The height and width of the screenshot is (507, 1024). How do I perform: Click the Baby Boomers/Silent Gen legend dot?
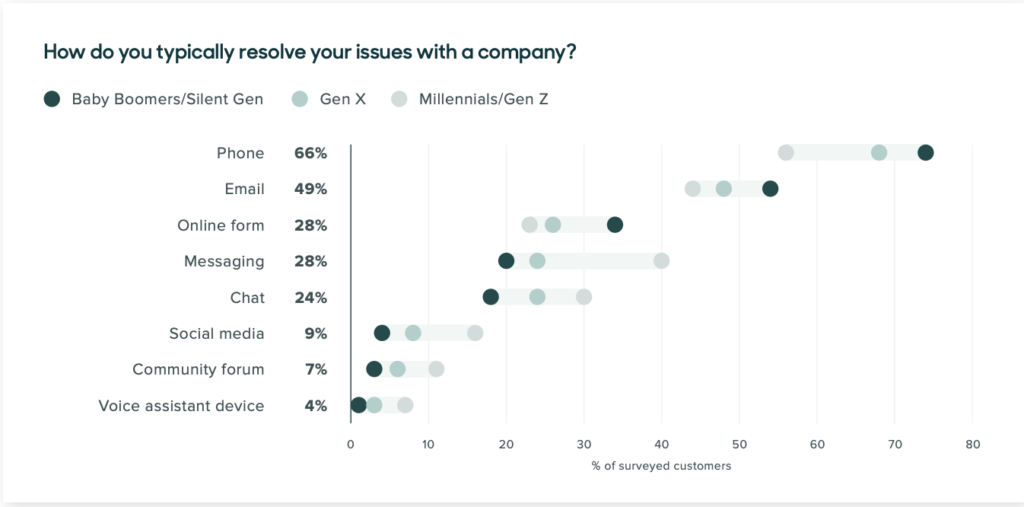(x=52, y=98)
